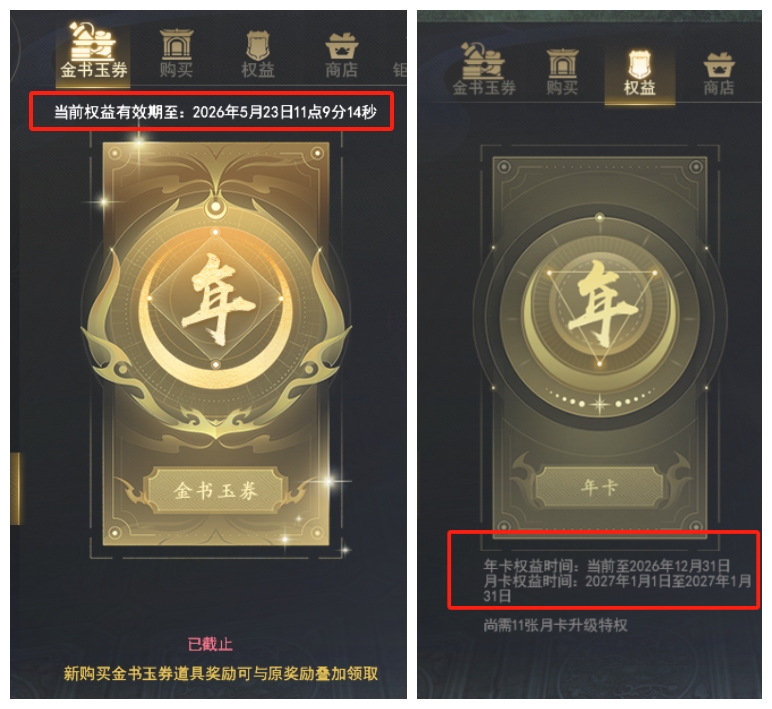Click the 金书玉券 plaque button

[216, 491]
